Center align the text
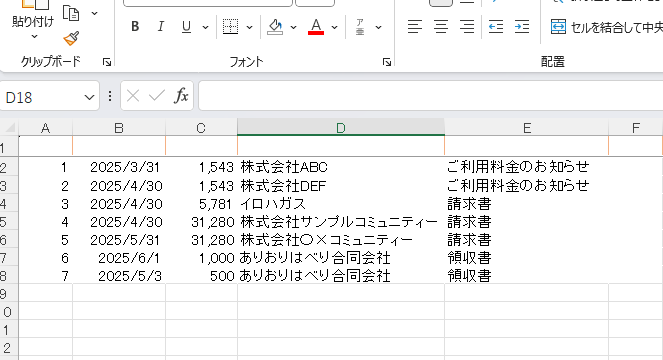The width and height of the screenshot is (663, 360). pos(441,27)
